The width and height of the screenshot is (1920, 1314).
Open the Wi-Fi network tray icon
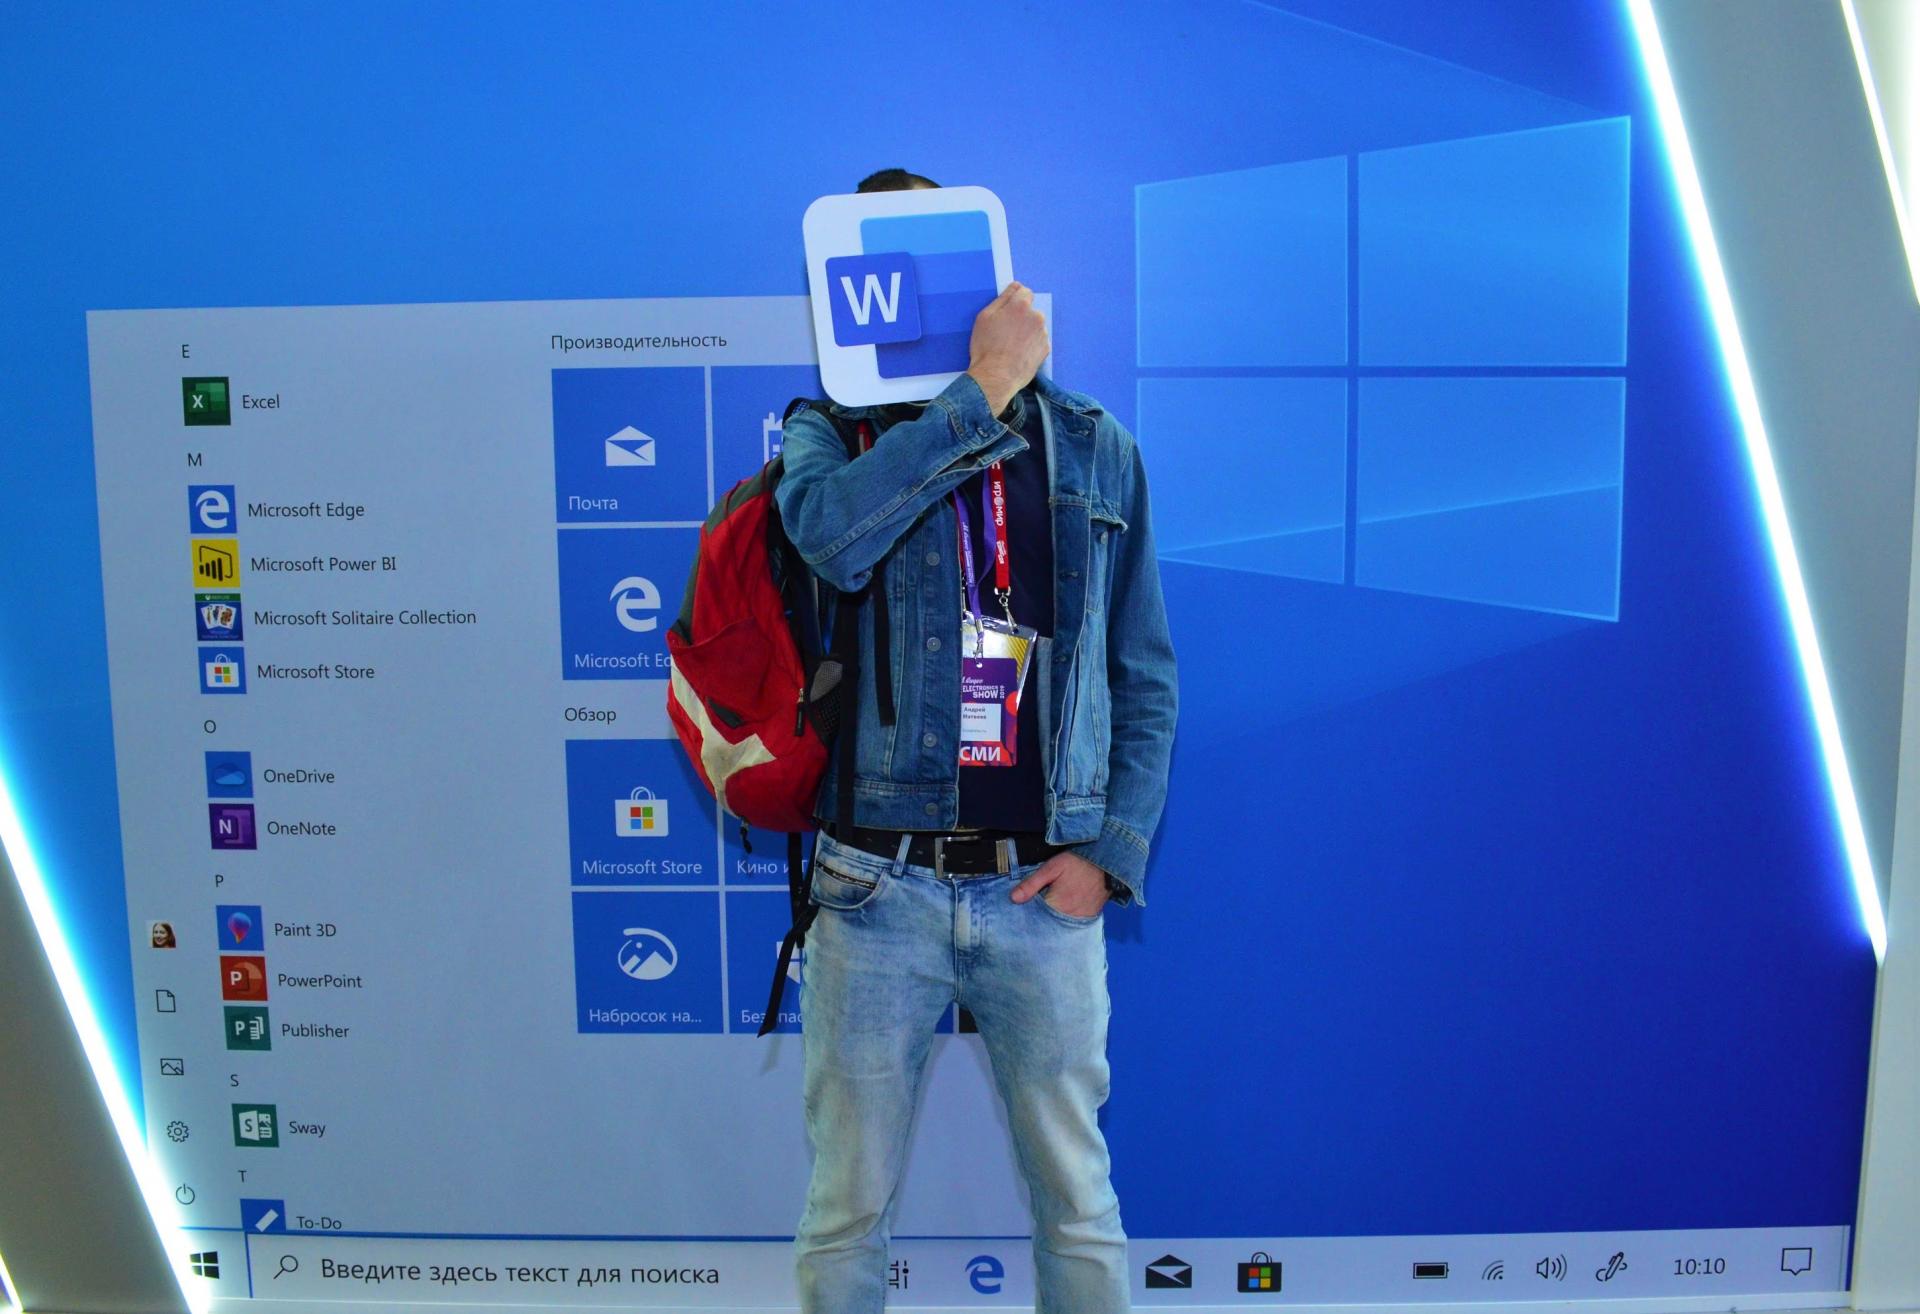point(1493,1270)
